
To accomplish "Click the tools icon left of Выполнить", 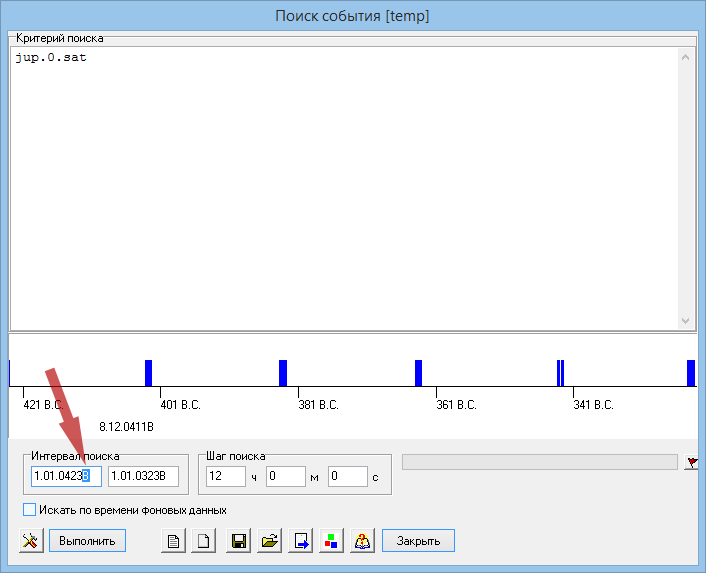I will tap(31, 541).
